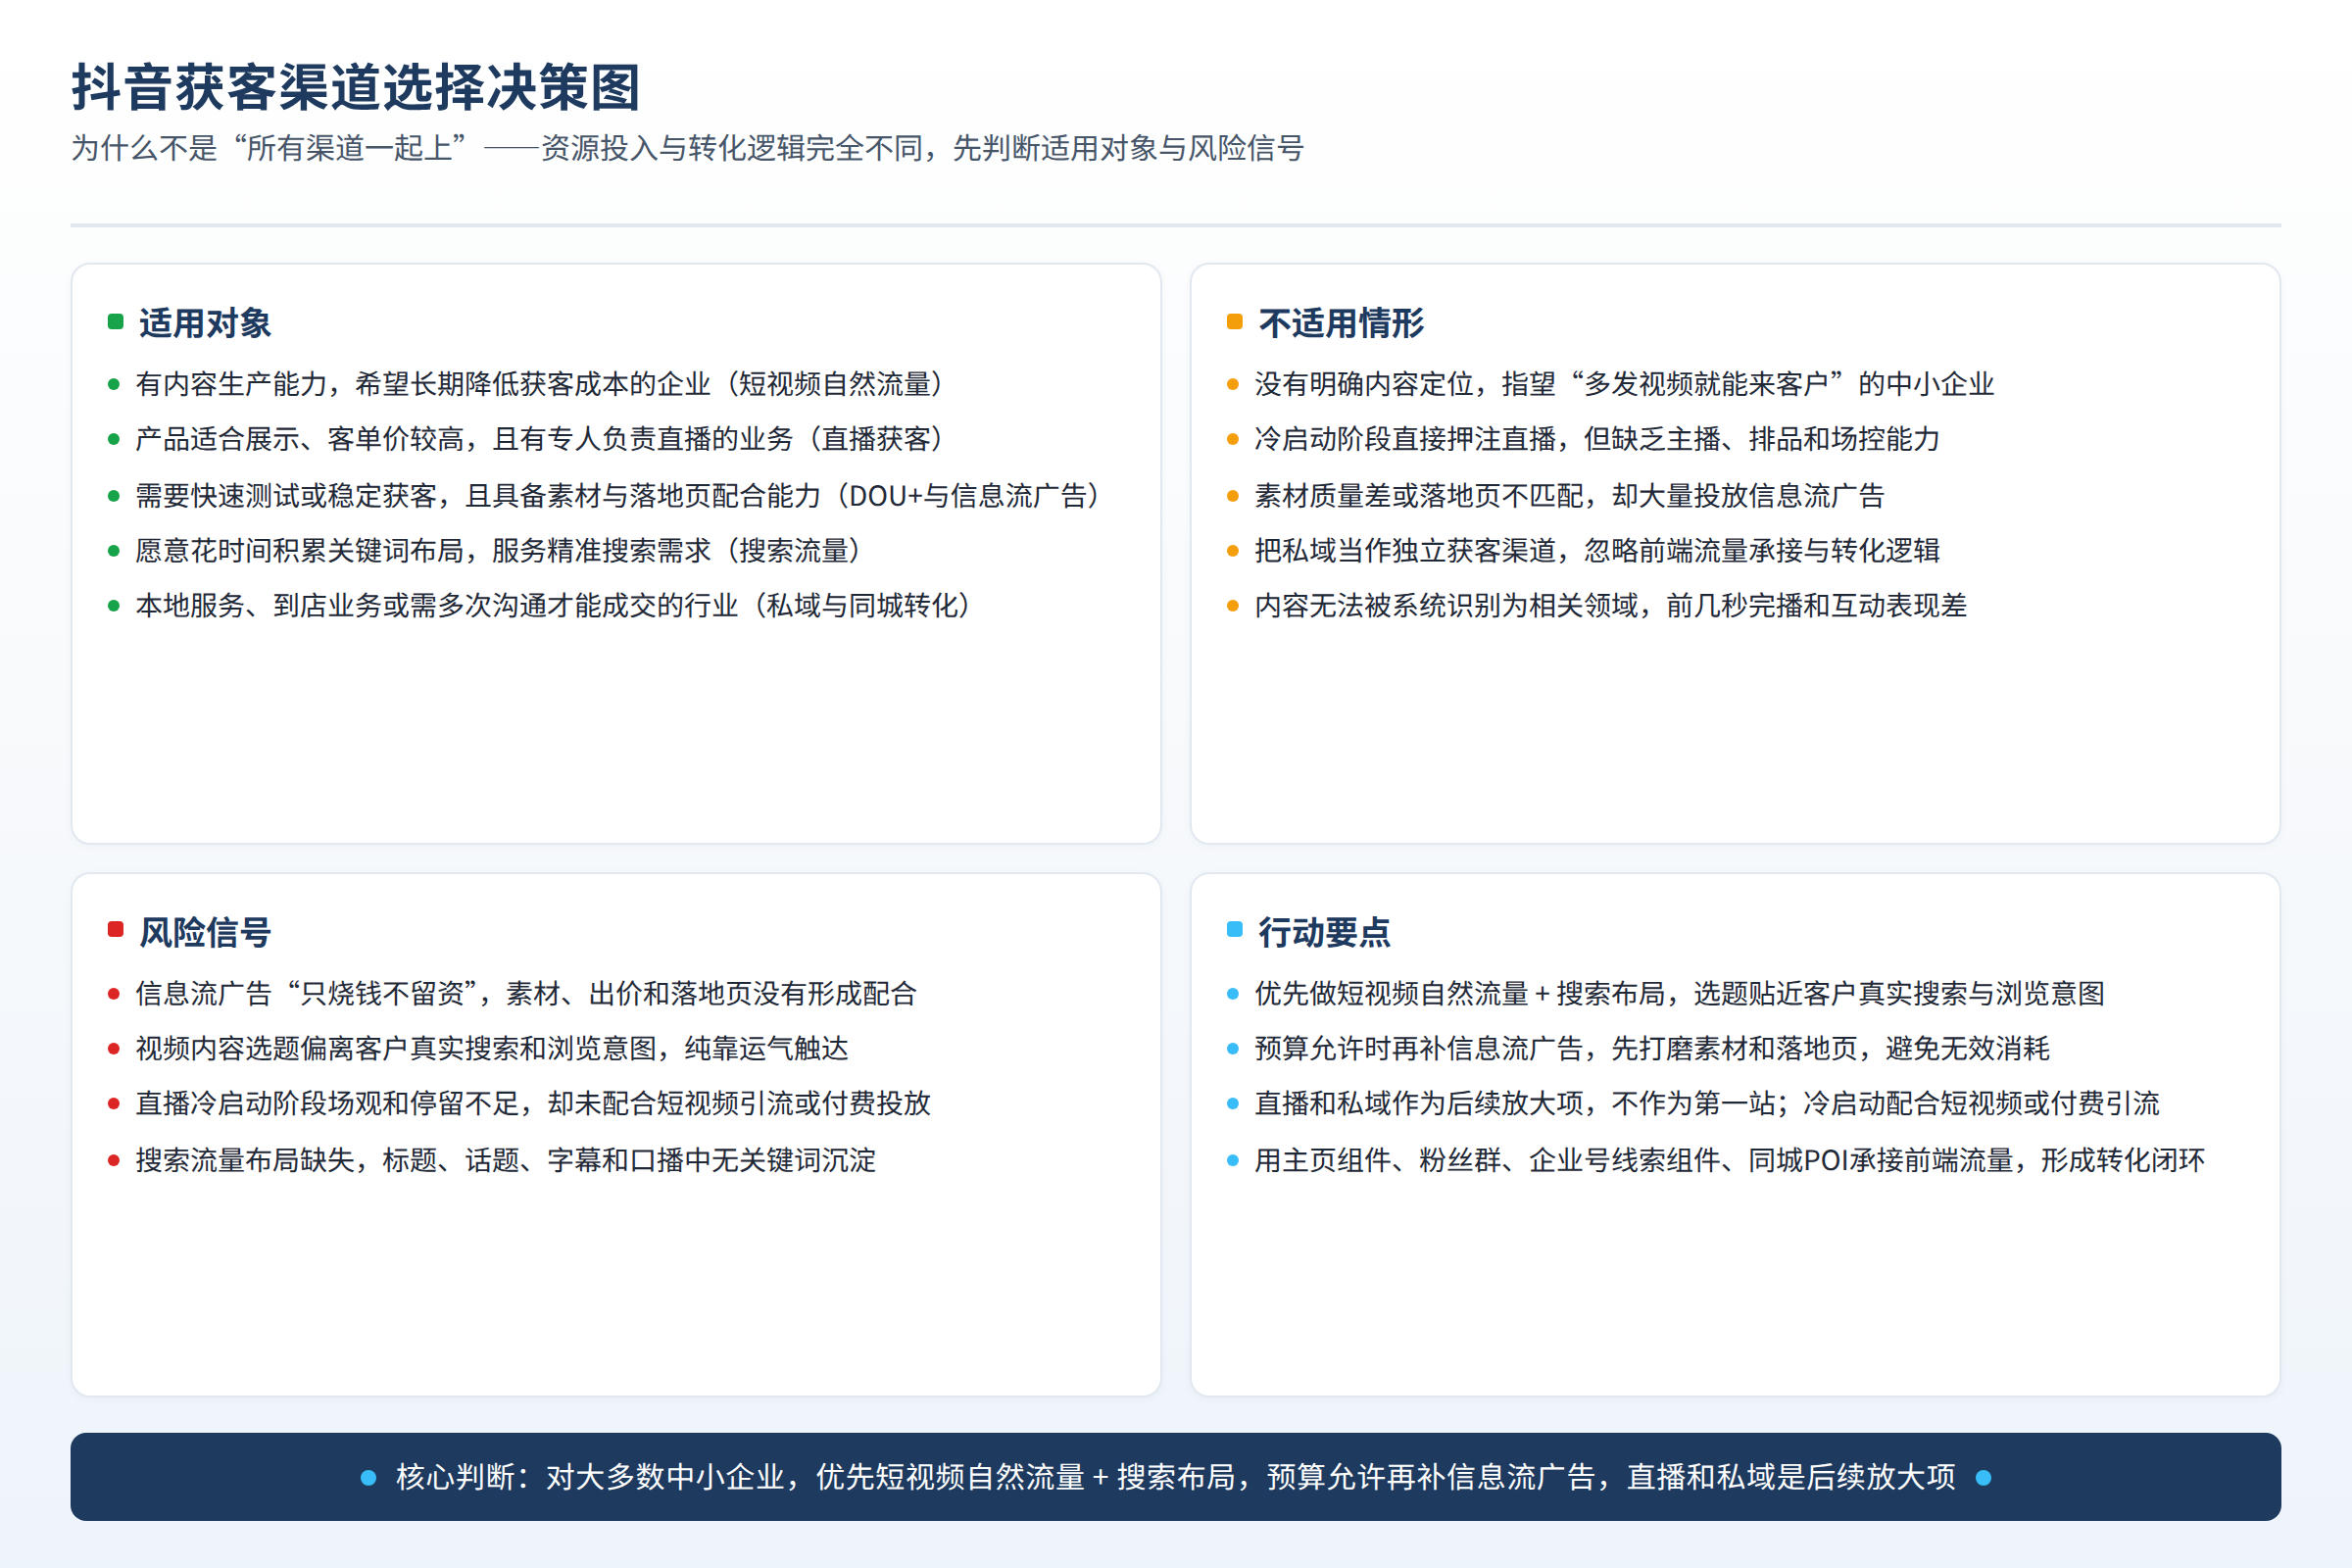This screenshot has height=1568, width=2352.
Task: Click the red bullet before 信息流广告“只烧钱不留资”
Action: (x=114, y=994)
